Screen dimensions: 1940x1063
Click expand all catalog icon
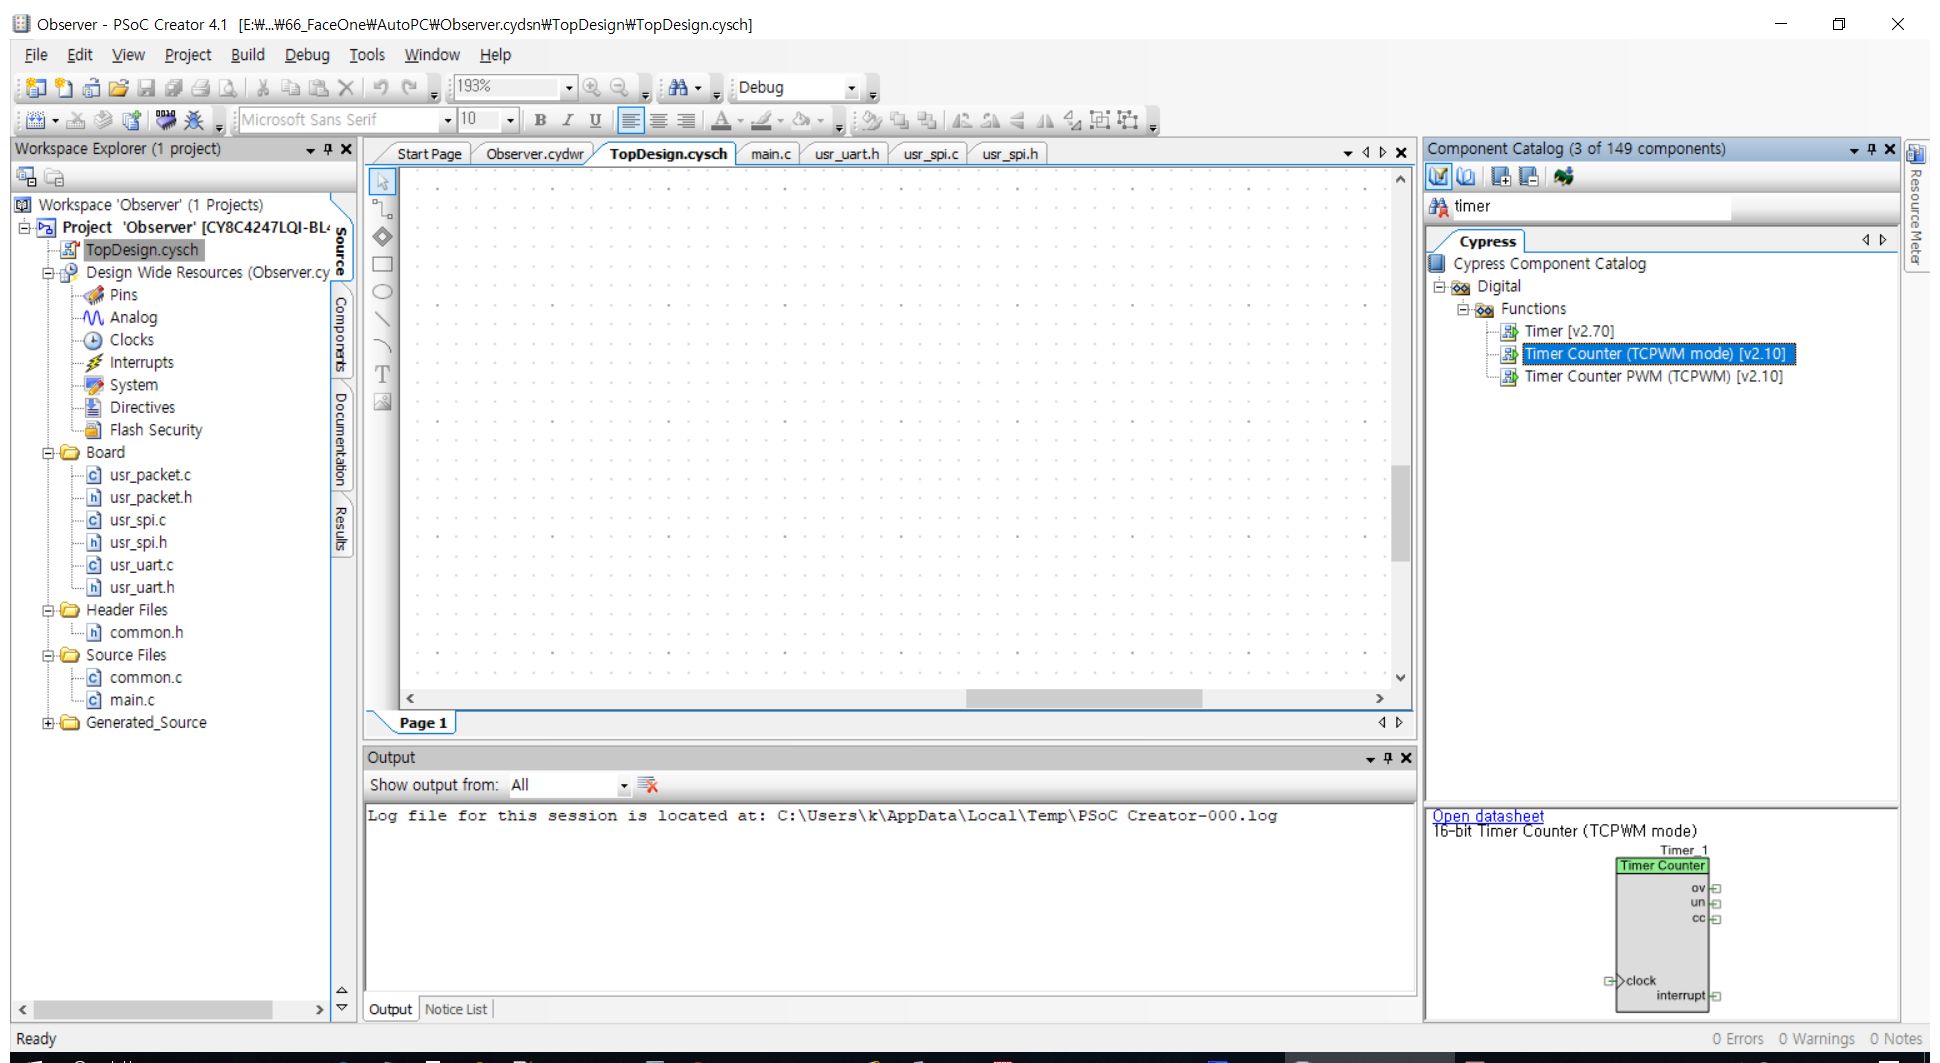pos(1501,176)
